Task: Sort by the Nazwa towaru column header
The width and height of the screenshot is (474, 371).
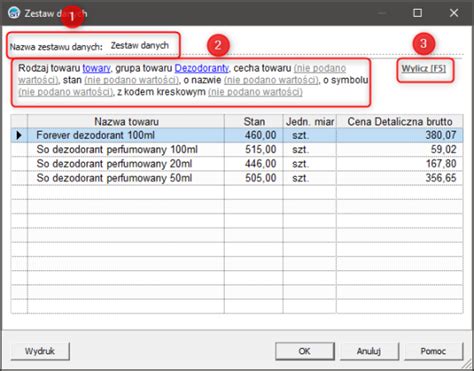Action: point(126,121)
